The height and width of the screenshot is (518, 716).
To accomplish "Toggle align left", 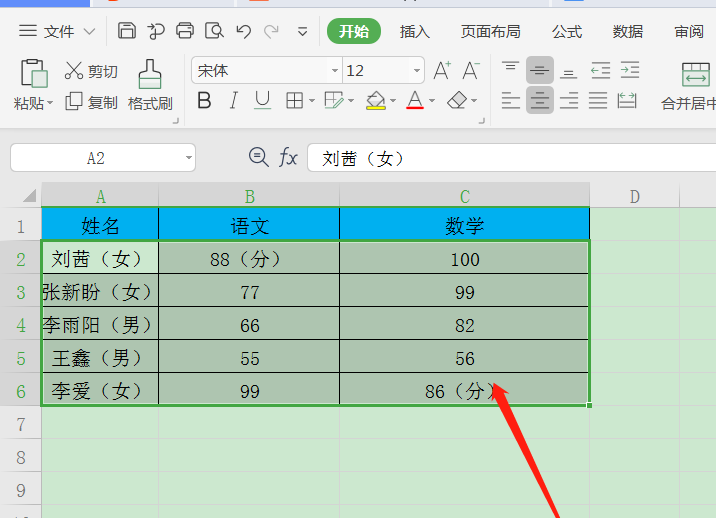I will [x=511, y=100].
